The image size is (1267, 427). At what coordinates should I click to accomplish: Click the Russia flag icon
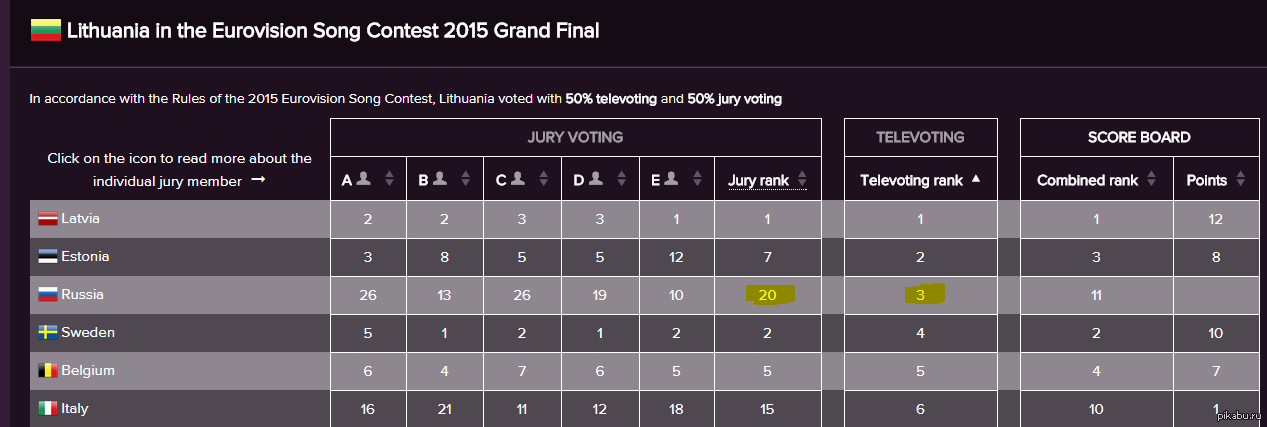tap(48, 295)
